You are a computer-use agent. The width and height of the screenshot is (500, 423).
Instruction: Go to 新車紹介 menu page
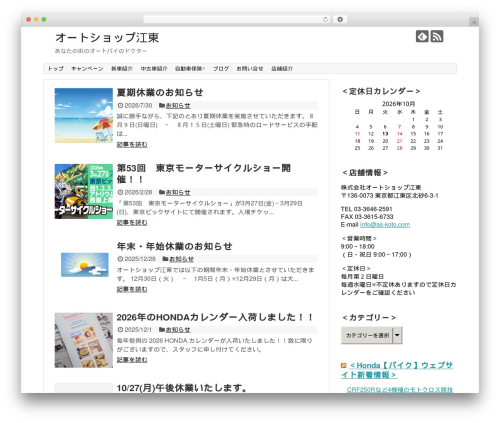tap(122, 69)
